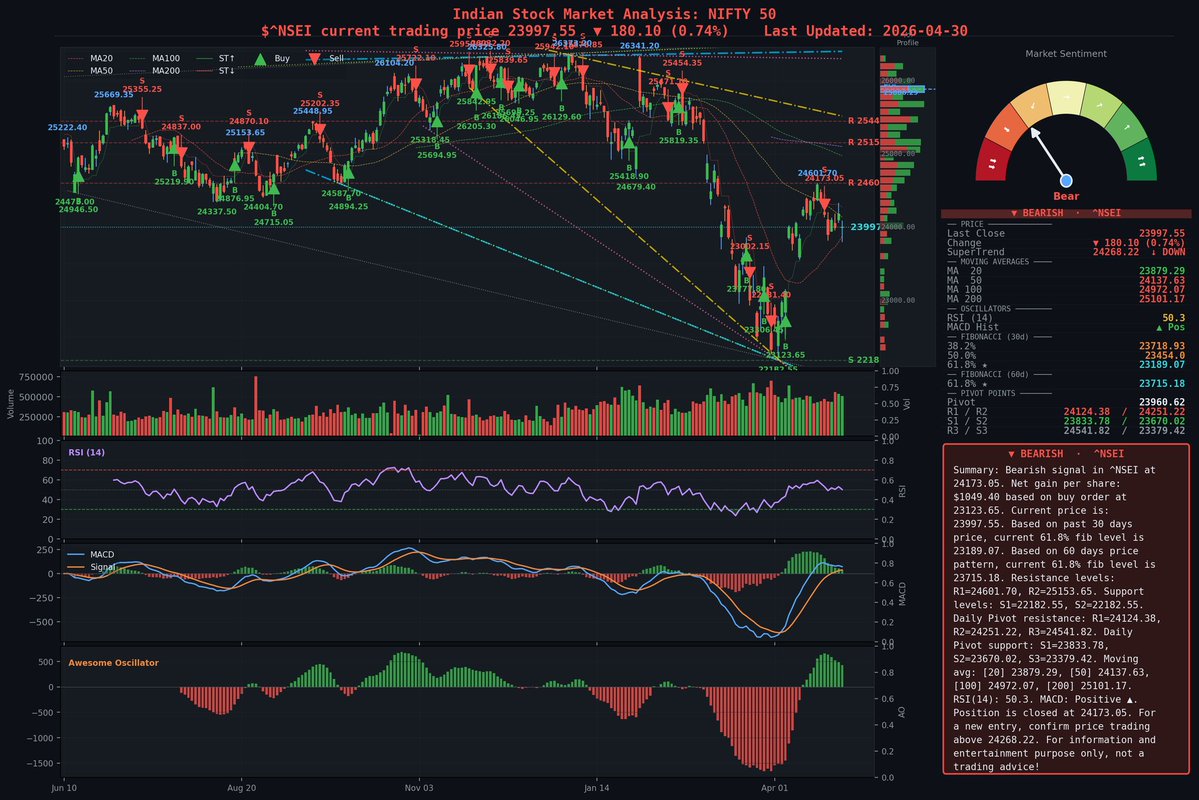Click the dark green gauge segment
Viewport: 1199px width, 800px height.
(x=1139, y=161)
